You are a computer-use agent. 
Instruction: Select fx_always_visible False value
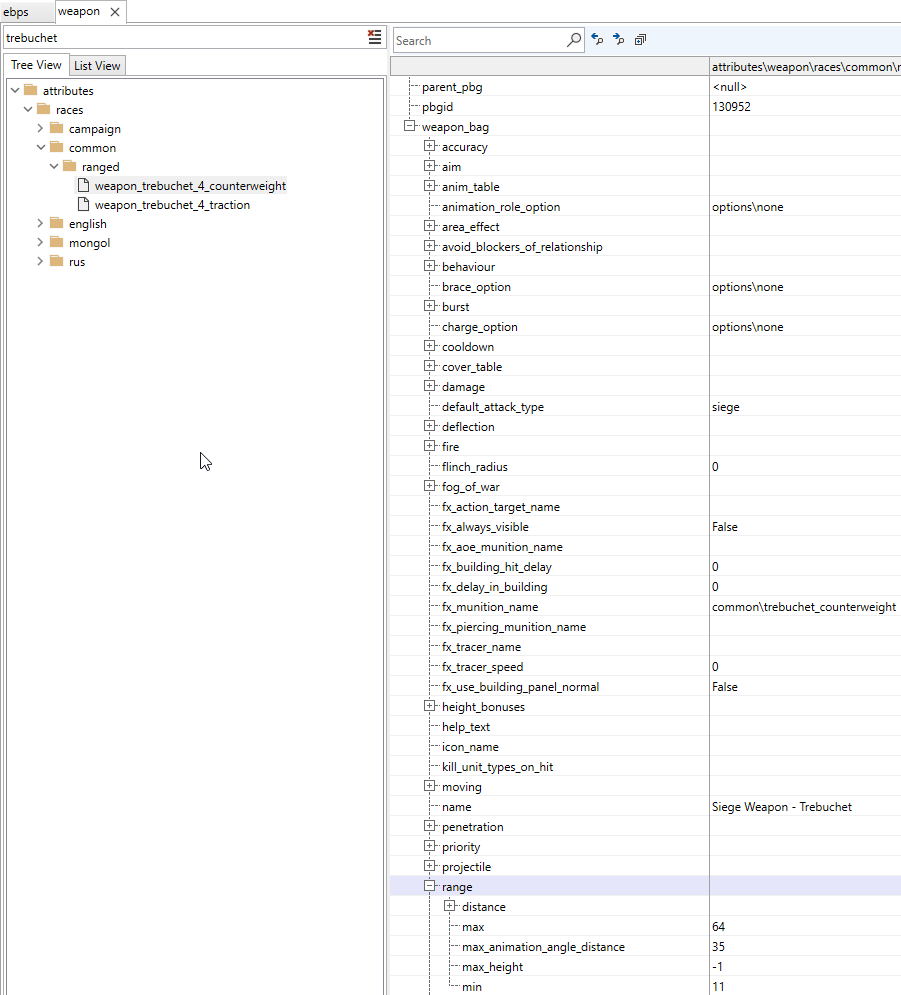[725, 527]
